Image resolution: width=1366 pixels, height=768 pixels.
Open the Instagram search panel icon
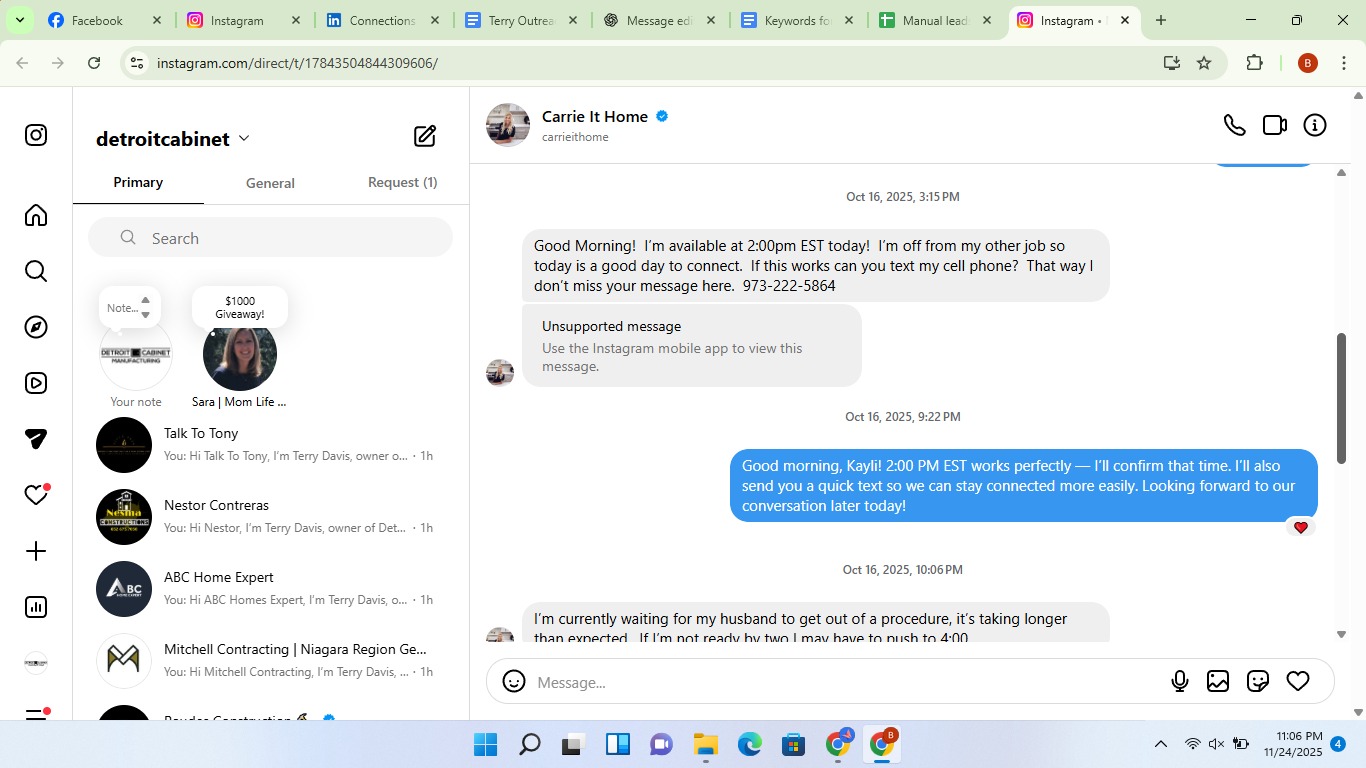click(36, 271)
